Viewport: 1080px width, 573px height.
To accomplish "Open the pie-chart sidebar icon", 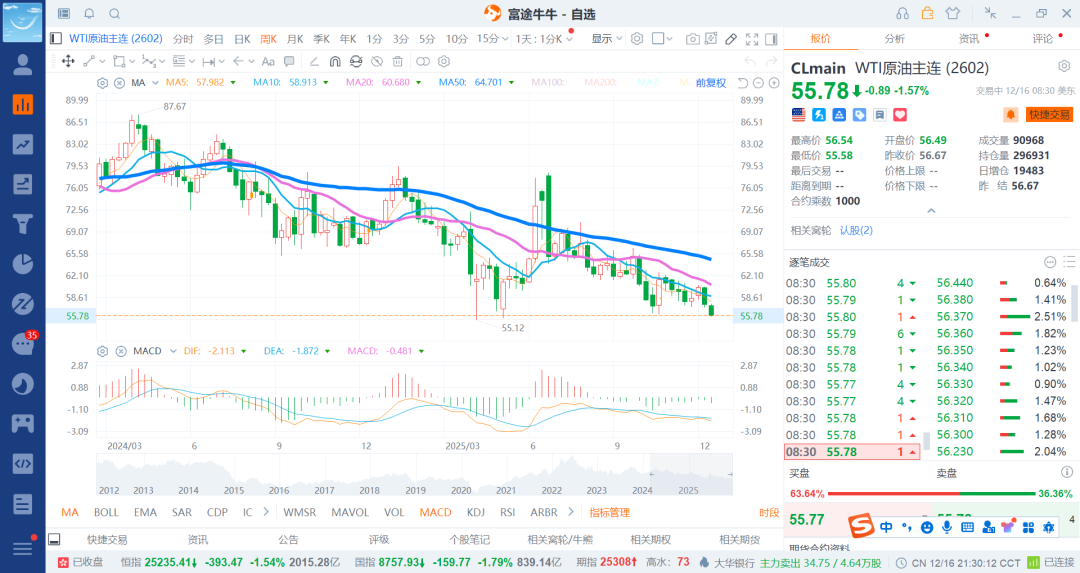I will [23, 264].
